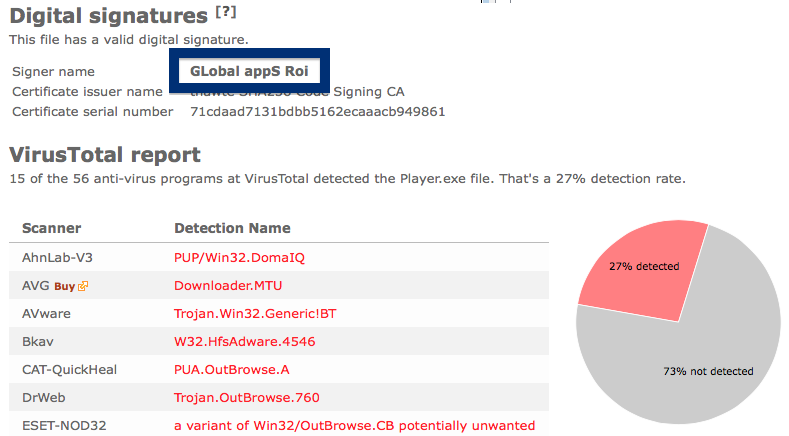Screen dimensions: 789x436
Task: Click the AVG Buy link
Action: coord(64,286)
